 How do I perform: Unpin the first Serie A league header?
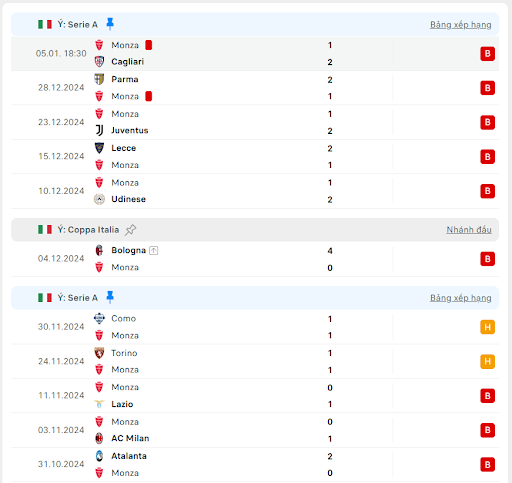[x=110, y=24]
